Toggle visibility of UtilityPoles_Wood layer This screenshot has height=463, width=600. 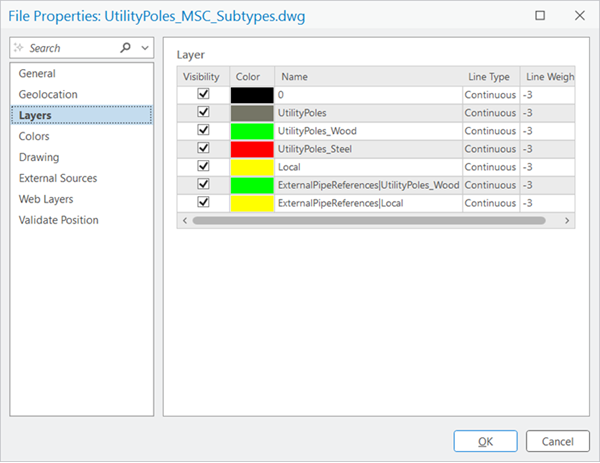pos(204,131)
